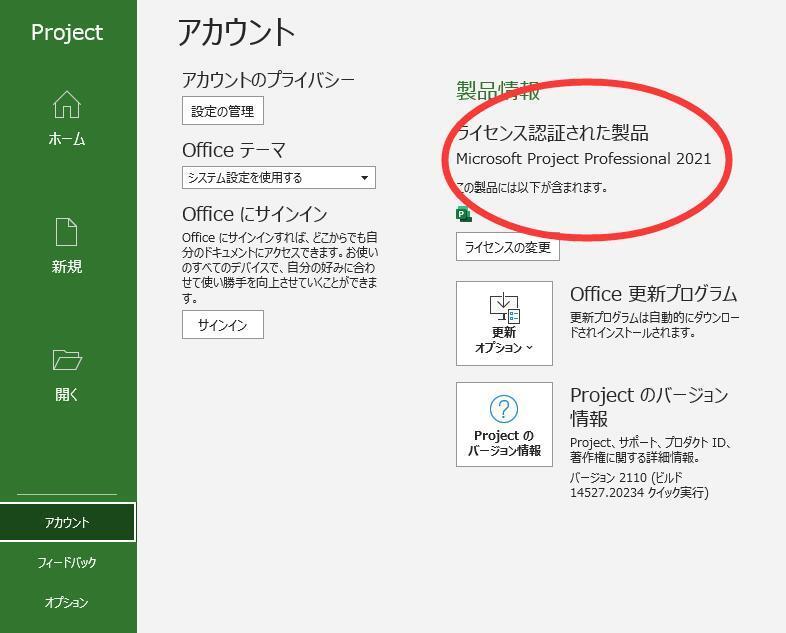
Task: Click the Office テーマ dropdown arrow
Action: (364, 177)
